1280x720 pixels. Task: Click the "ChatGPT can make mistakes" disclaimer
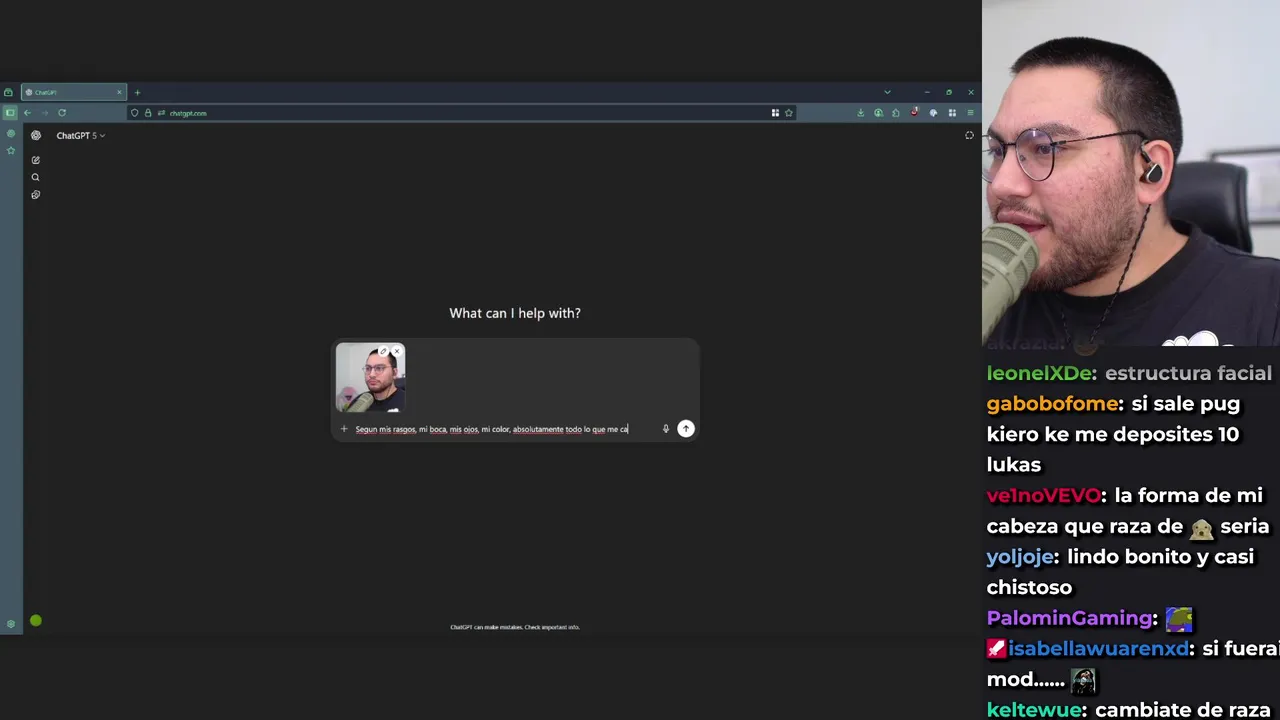515,627
